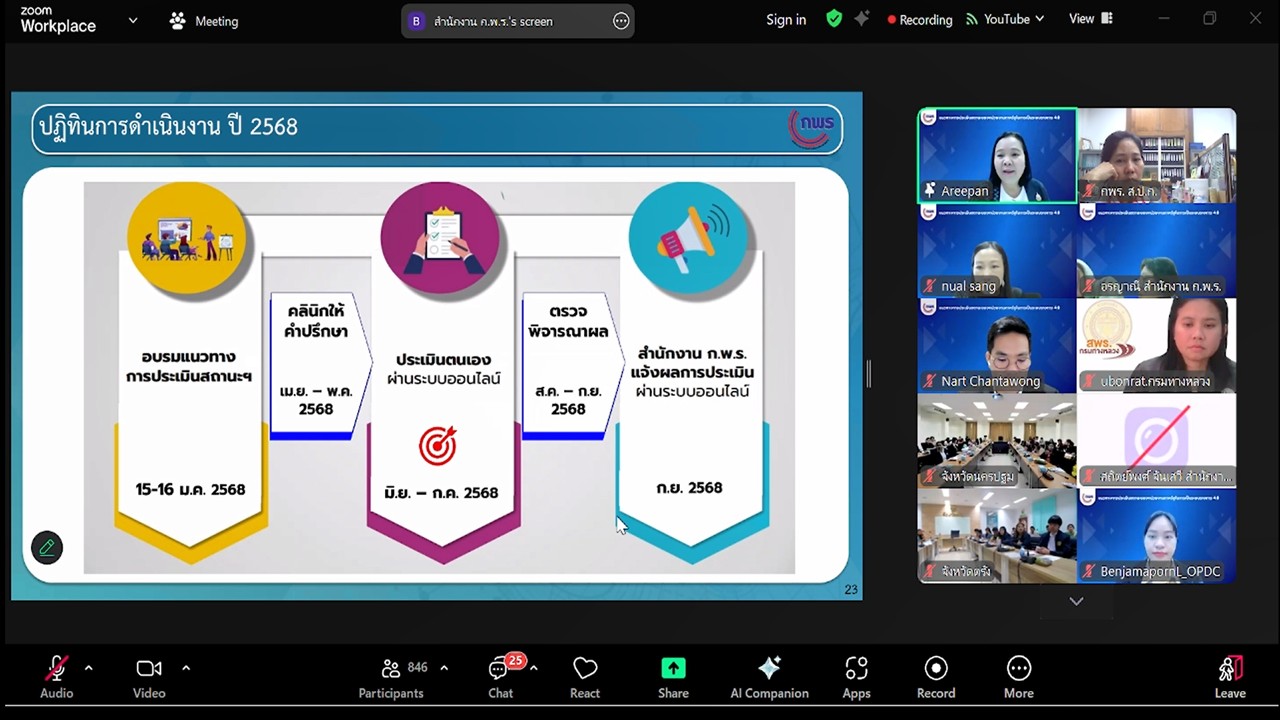Viewport: 1280px width, 720px height.
Task: Open the Participants panel
Action: point(391,677)
